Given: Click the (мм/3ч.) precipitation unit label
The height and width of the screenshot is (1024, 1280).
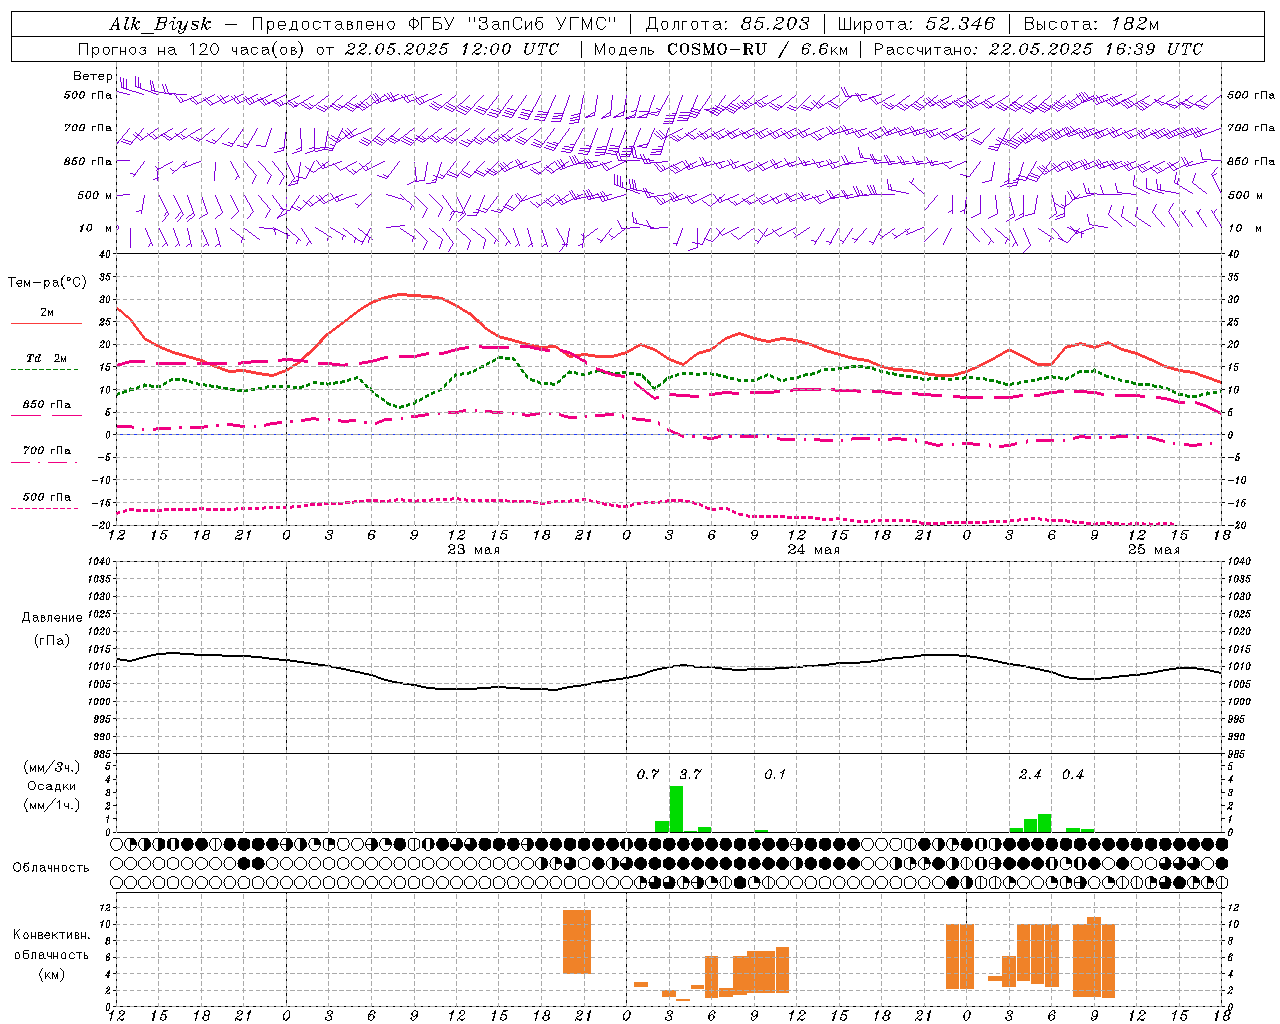Looking at the screenshot, I should point(51,767).
